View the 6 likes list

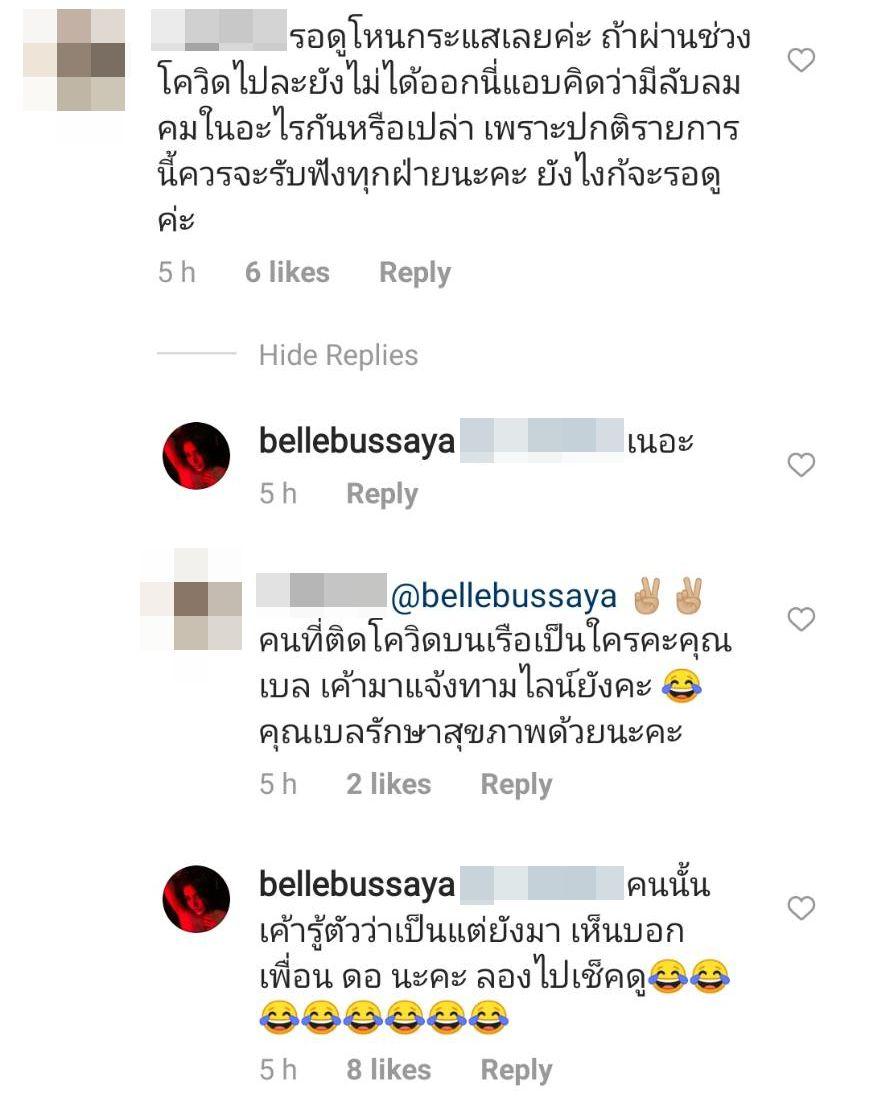point(287,272)
